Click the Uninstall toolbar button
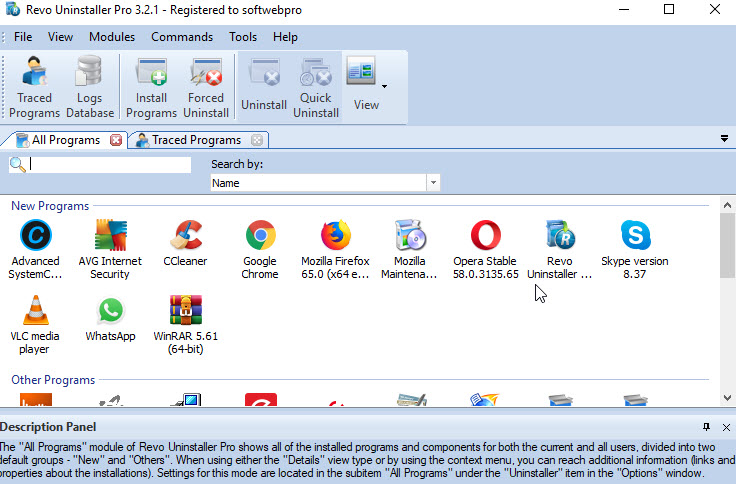 click(264, 87)
